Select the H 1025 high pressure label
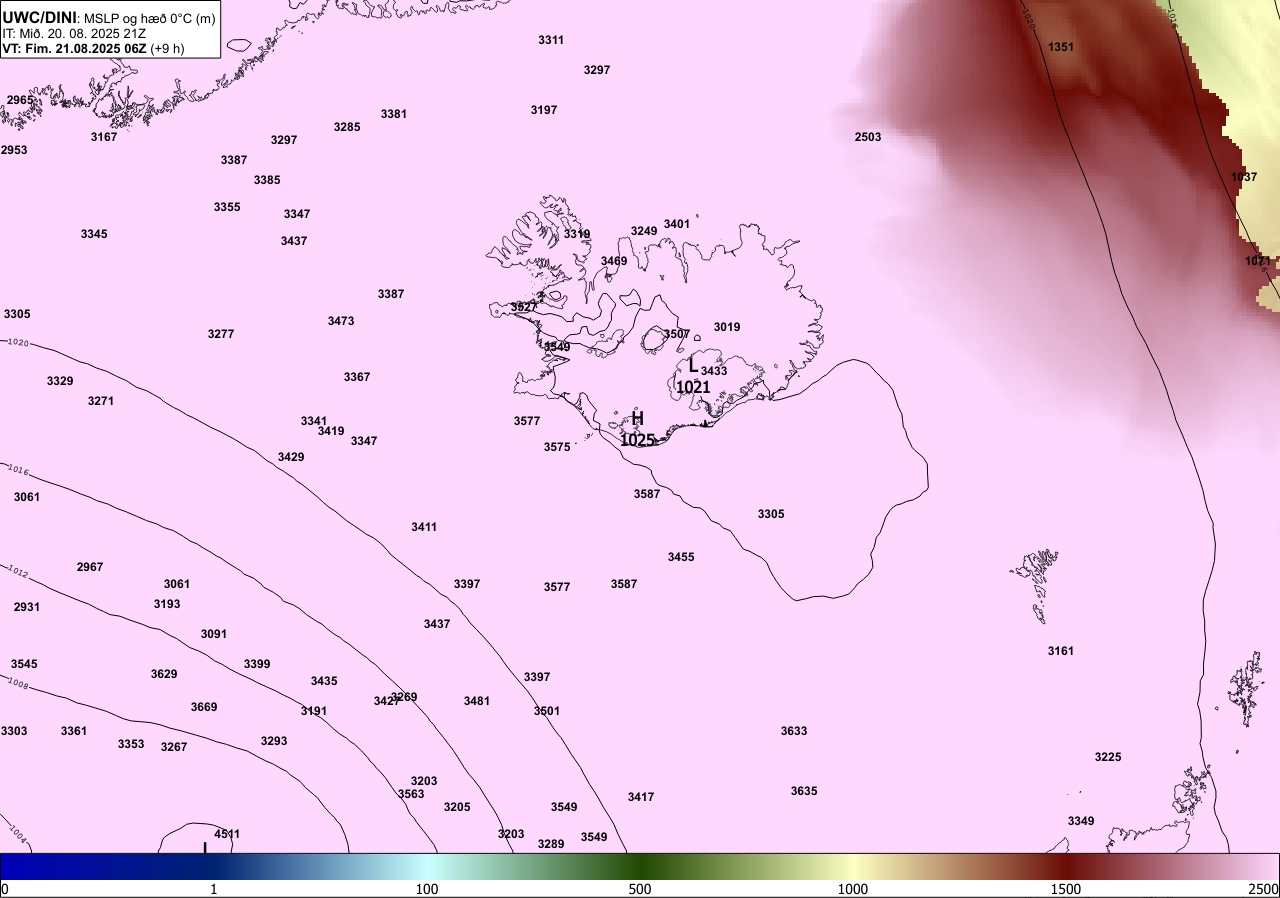 (x=637, y=429)
